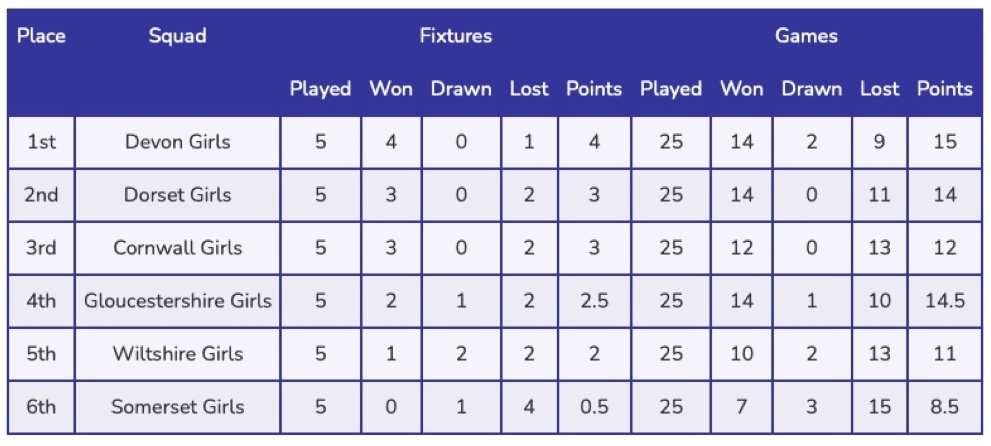991x446 pixels.
Task: Click the Points header under Games
Action: click(x=944, y=89)
